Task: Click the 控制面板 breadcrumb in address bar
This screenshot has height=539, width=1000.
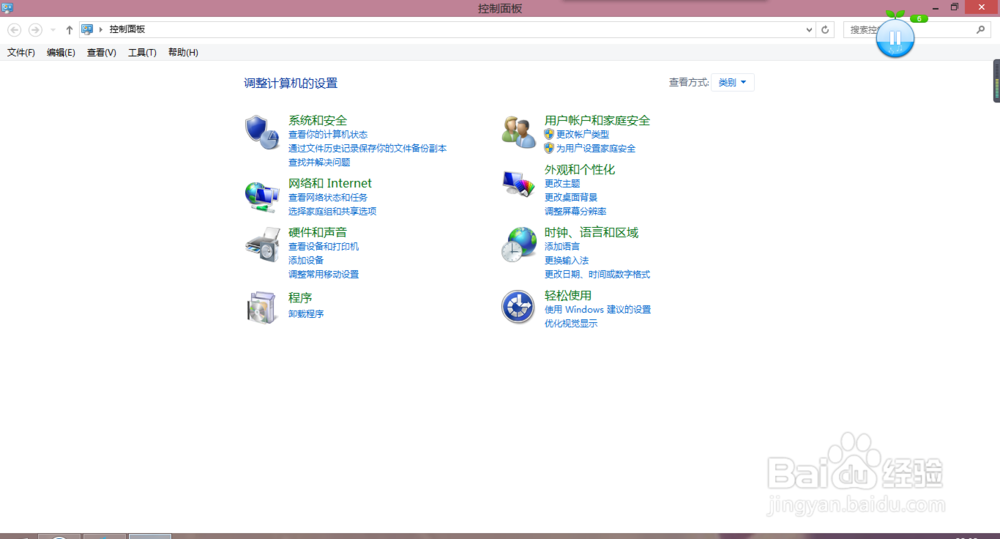Action: click(x=127, y=29)
